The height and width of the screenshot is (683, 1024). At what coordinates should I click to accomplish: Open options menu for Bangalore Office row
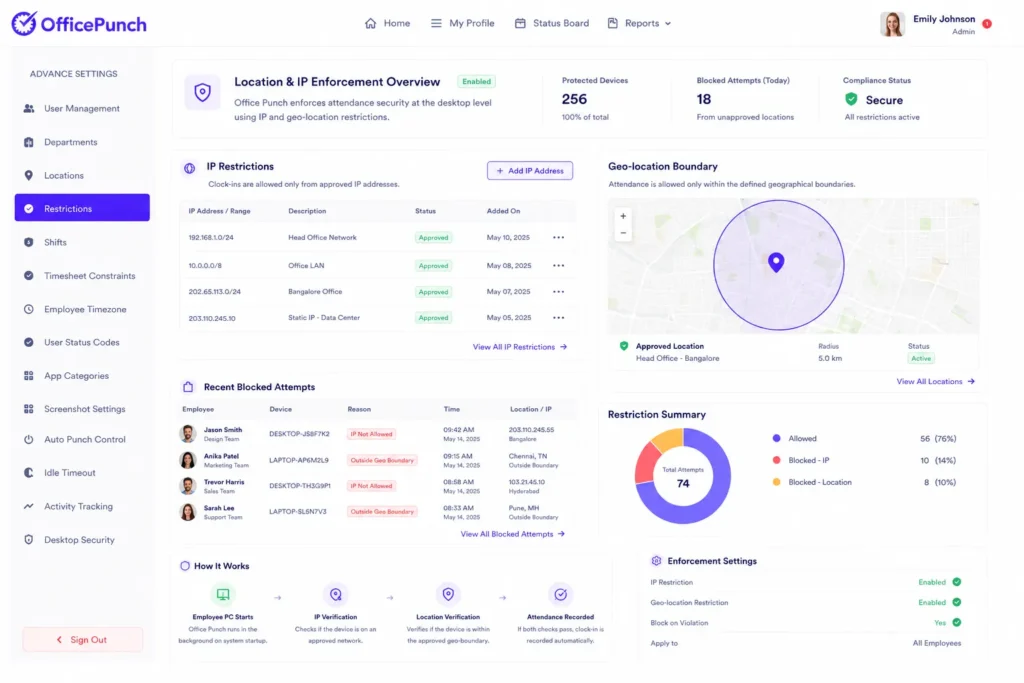pos(558,292)
